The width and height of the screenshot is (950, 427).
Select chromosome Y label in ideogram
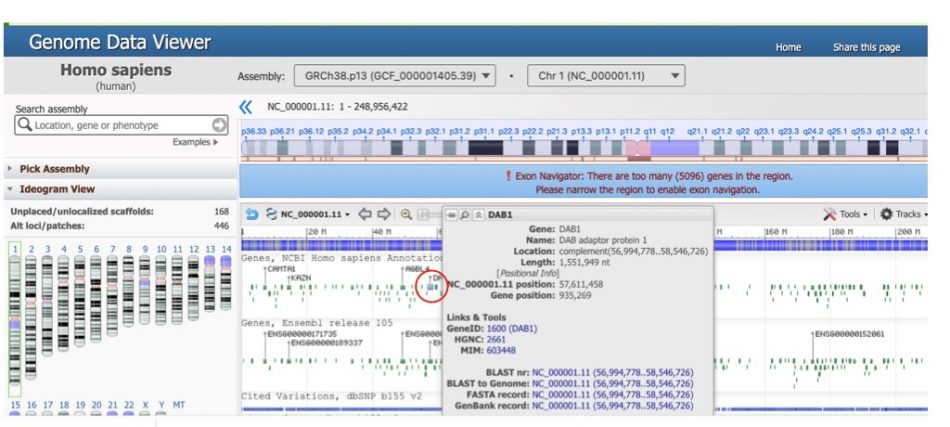161,405
